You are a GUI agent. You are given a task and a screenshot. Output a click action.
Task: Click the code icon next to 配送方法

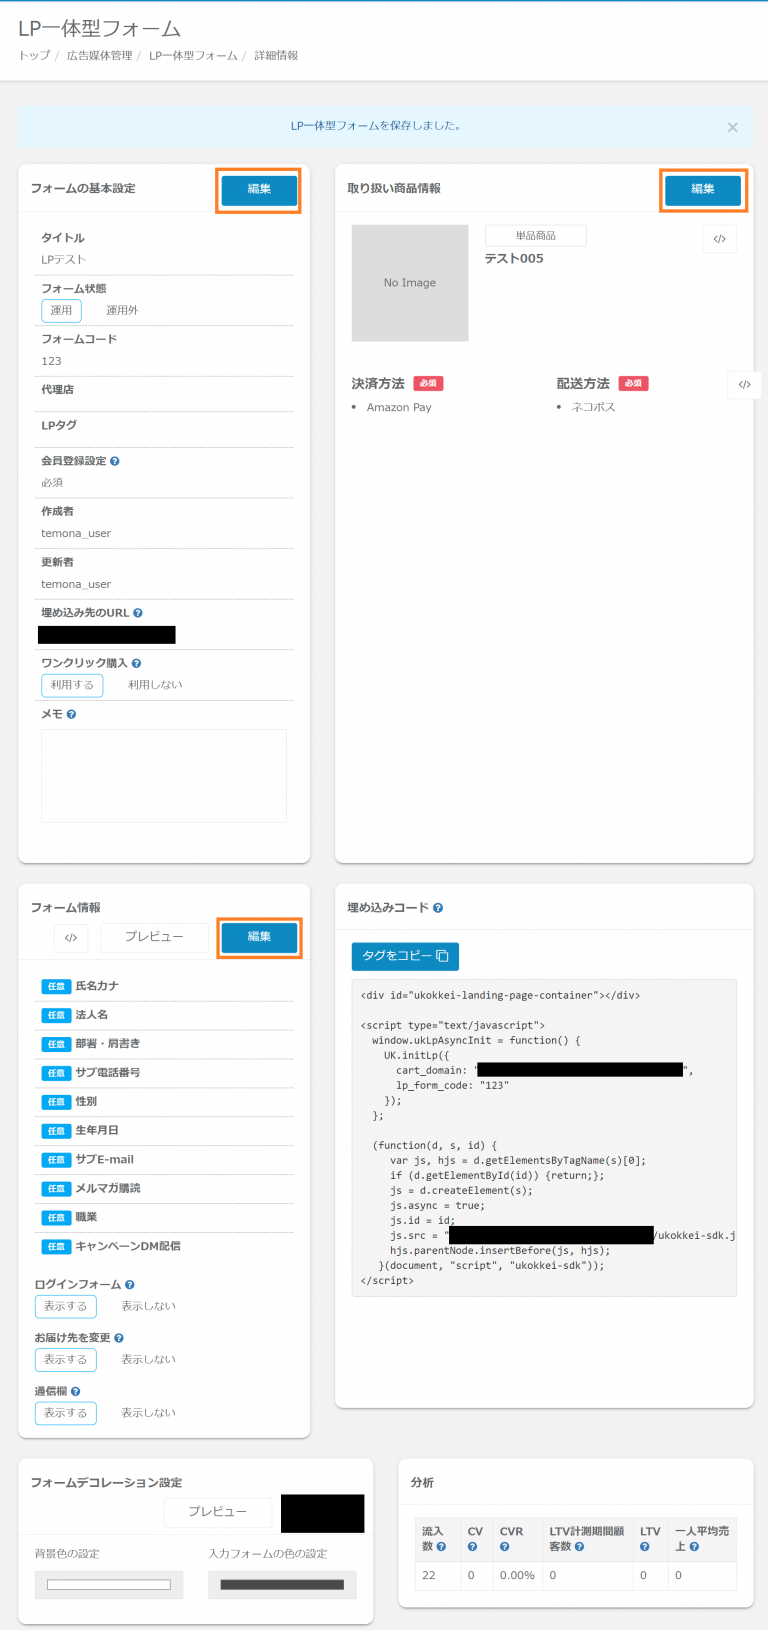click(744, 385)
